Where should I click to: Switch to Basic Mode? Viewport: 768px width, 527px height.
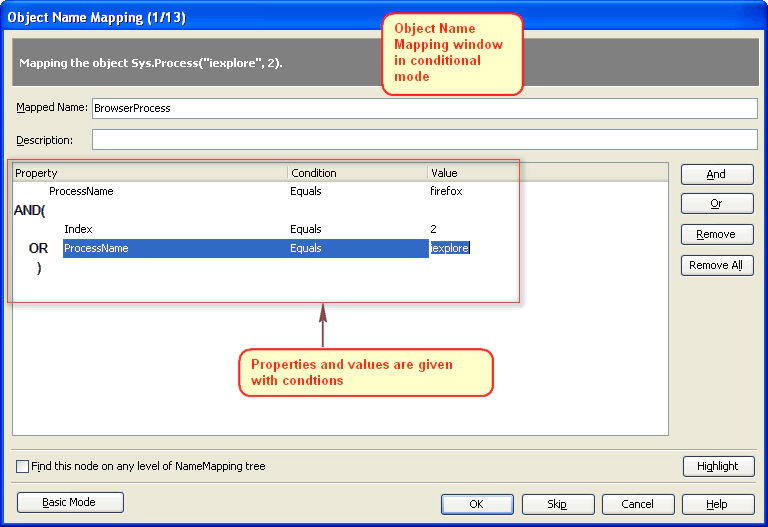click(70, 502)
